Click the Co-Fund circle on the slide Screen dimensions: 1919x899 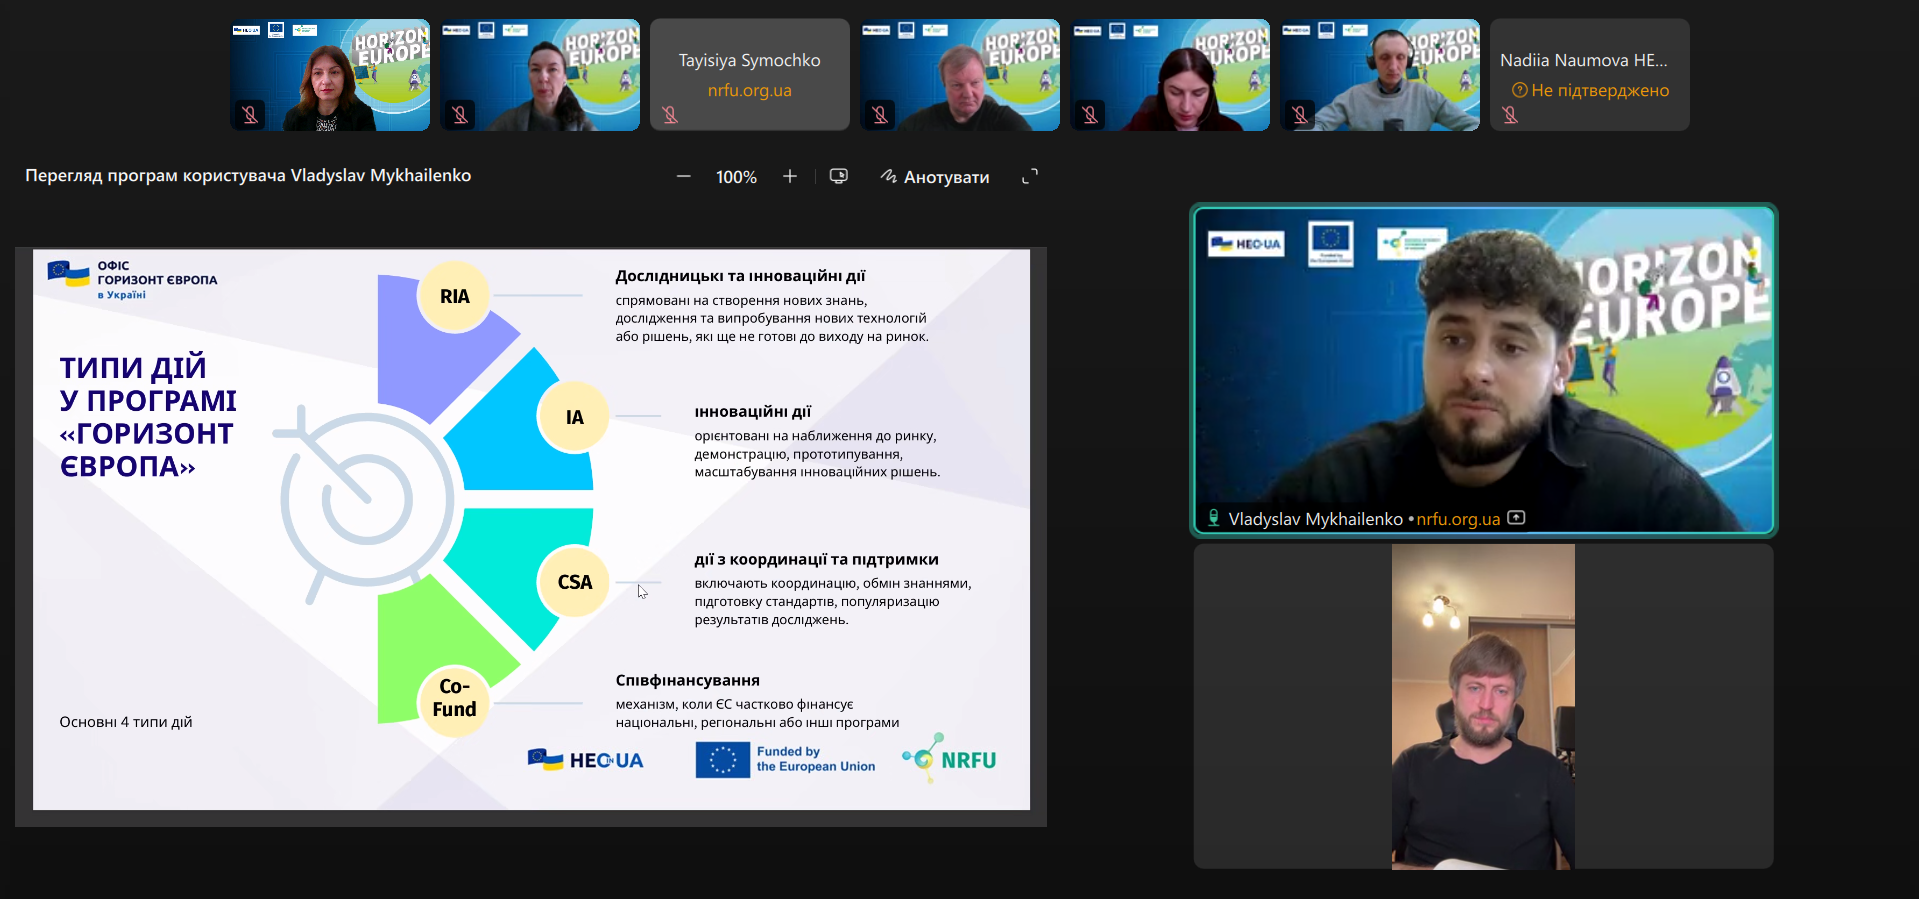point(454,698)
